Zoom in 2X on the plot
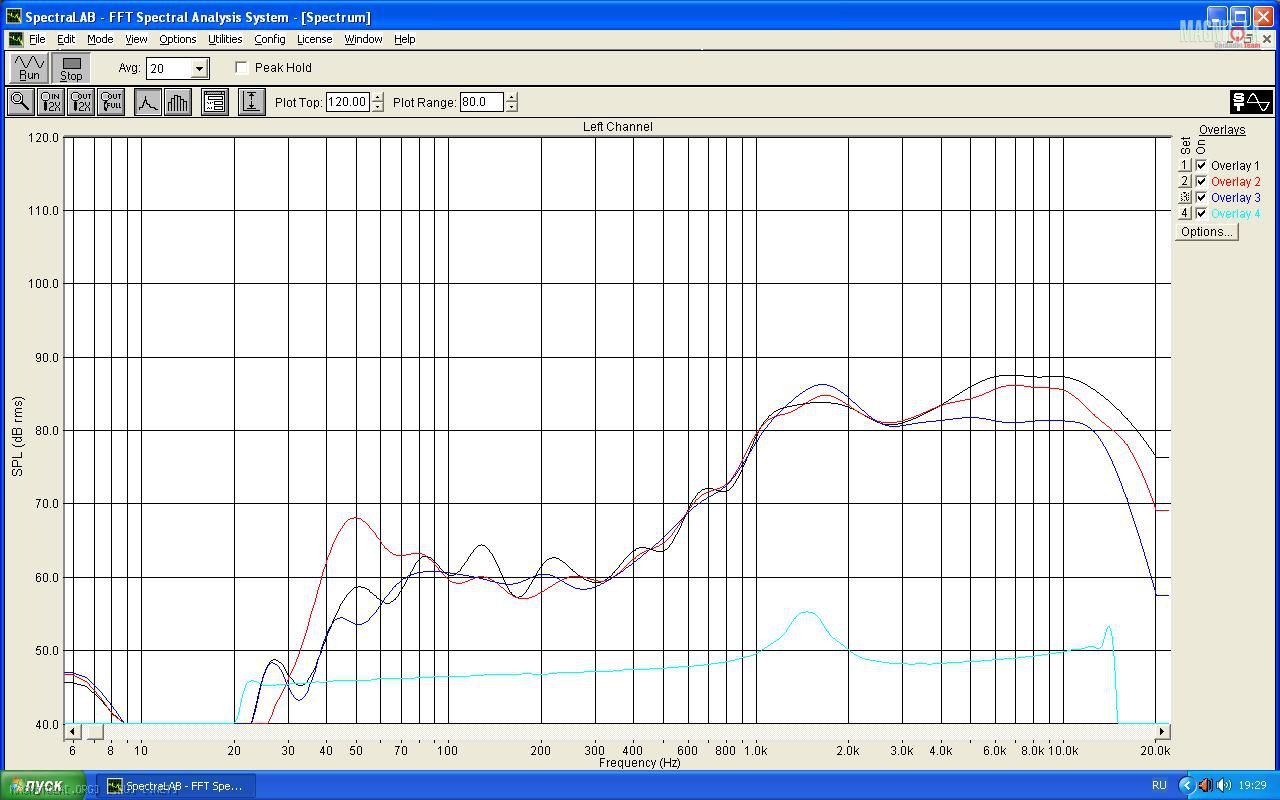1280x800 pixels. point(50,101)
